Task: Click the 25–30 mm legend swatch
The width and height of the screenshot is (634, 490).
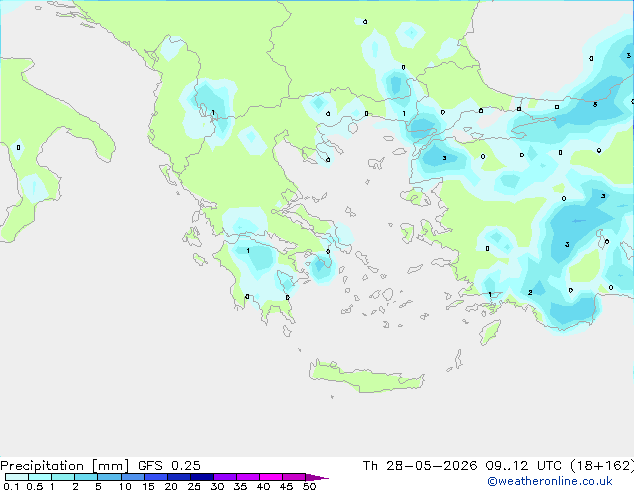Action: pos(202,477)
